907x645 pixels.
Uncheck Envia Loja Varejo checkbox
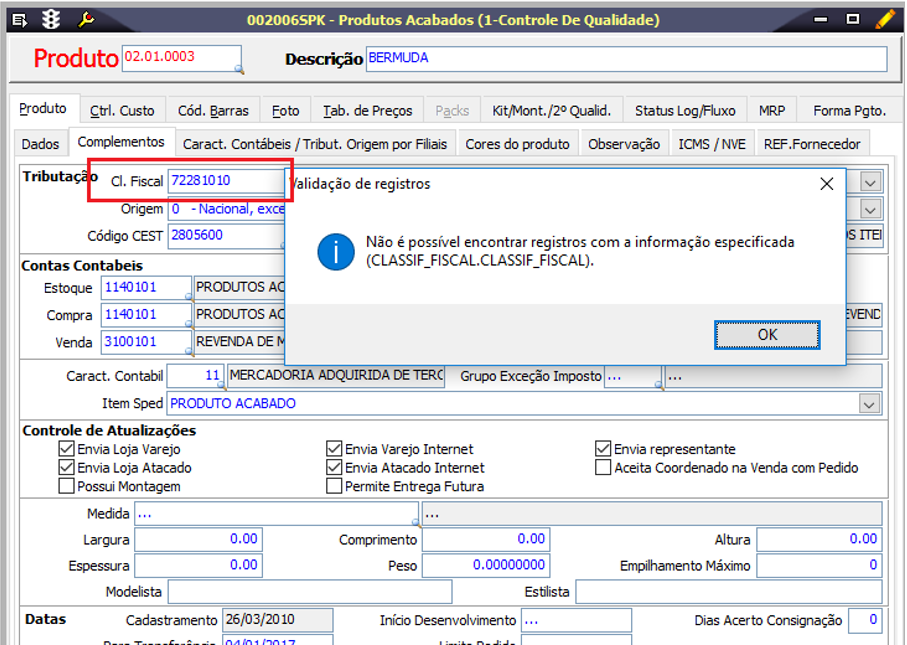[x=67, y=449]
